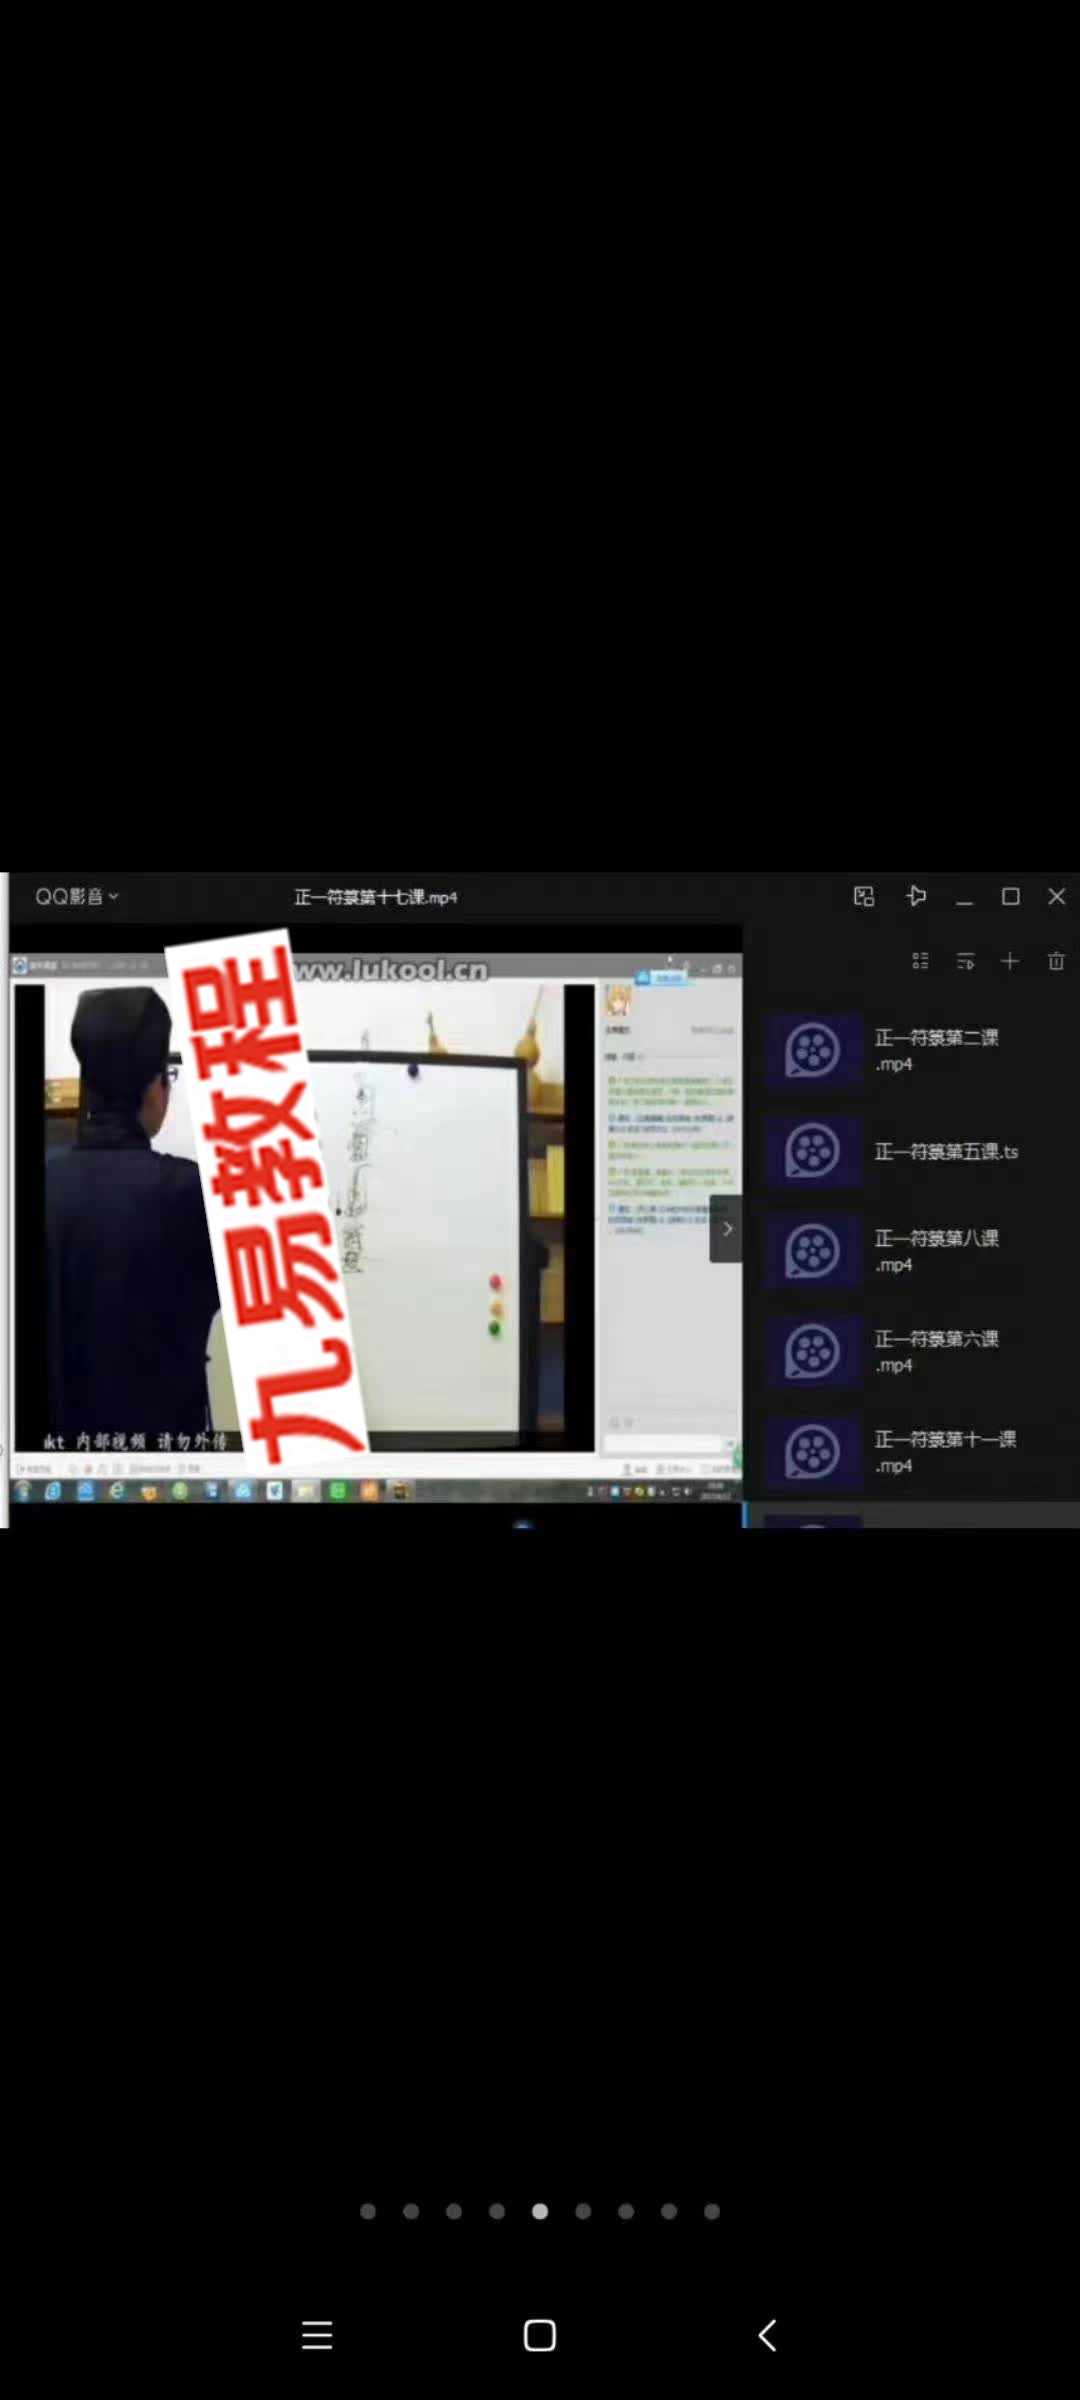Collapse the playlist panel arrow

pyautogui.click(x=727, y=1228)
